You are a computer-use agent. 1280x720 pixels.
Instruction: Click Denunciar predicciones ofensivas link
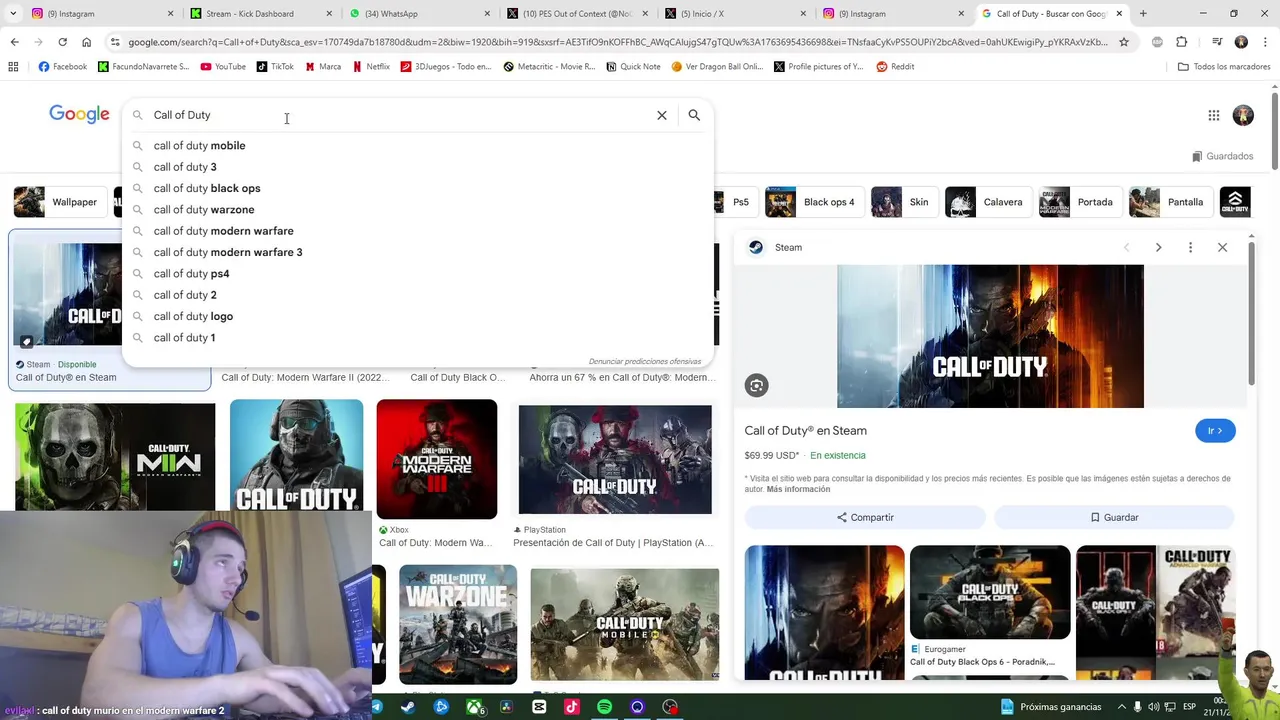tap(645, 361)
